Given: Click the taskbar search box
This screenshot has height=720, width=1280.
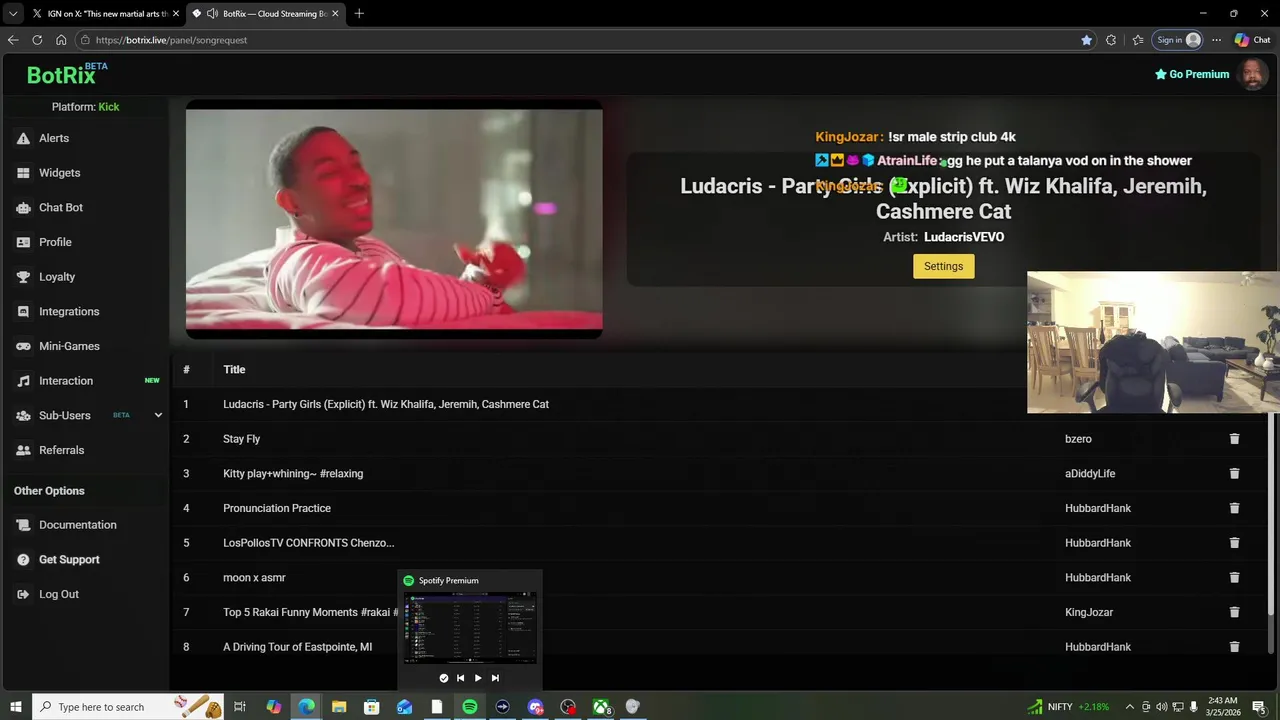Looking at the screenshot, I should [x=128, y=707].
